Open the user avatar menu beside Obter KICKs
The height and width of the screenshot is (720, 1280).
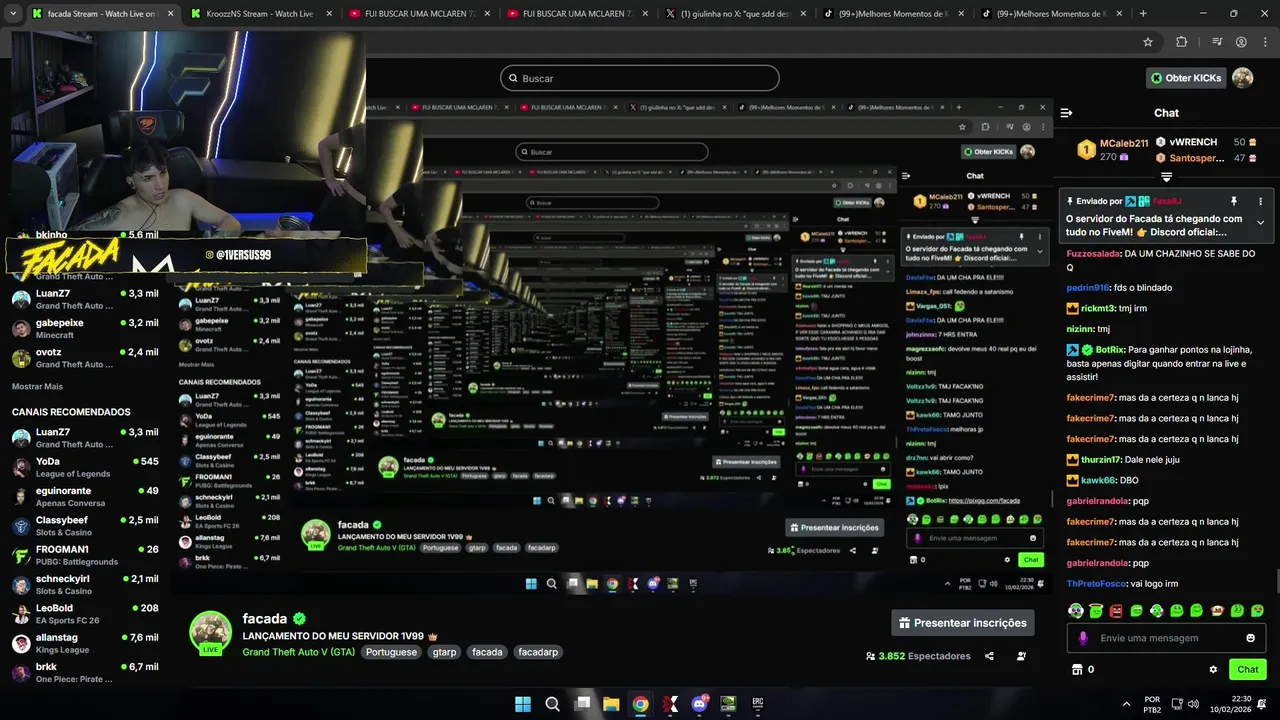point(1243,78)
